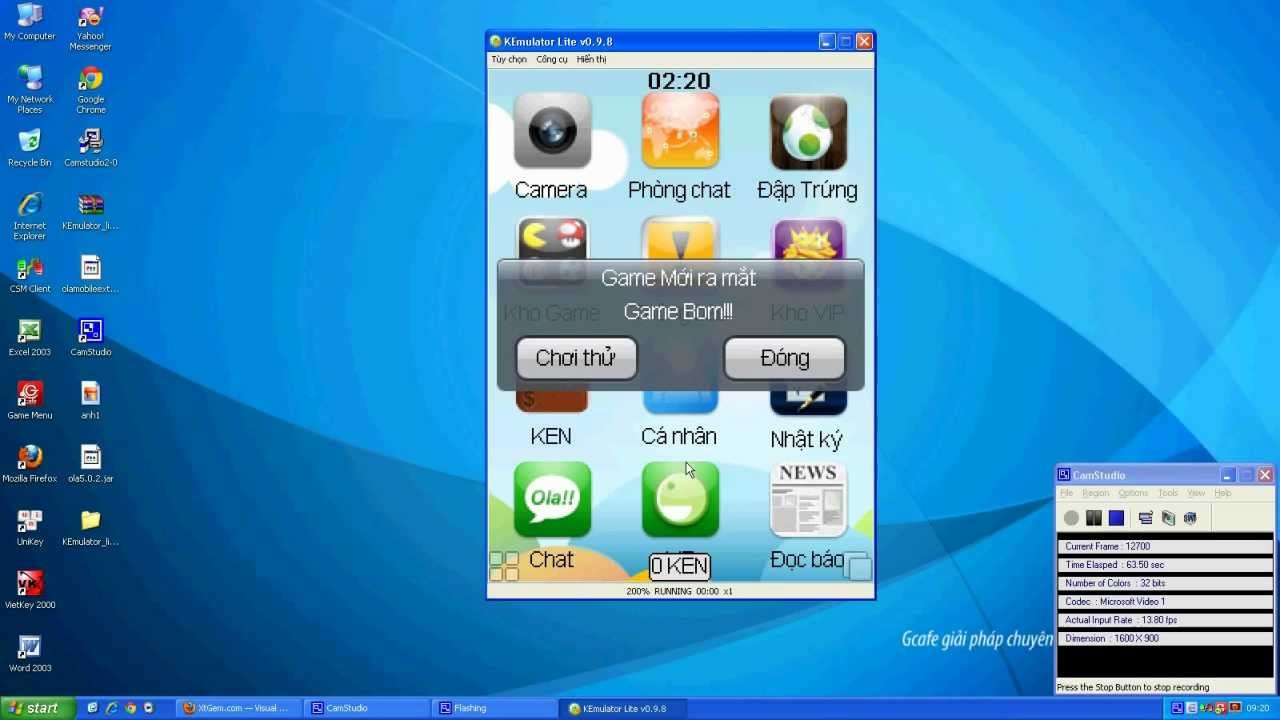Select the UniKey desktop icon
Screen dimensions: 1280x720
pyautogui.click(x=30, y=527)
